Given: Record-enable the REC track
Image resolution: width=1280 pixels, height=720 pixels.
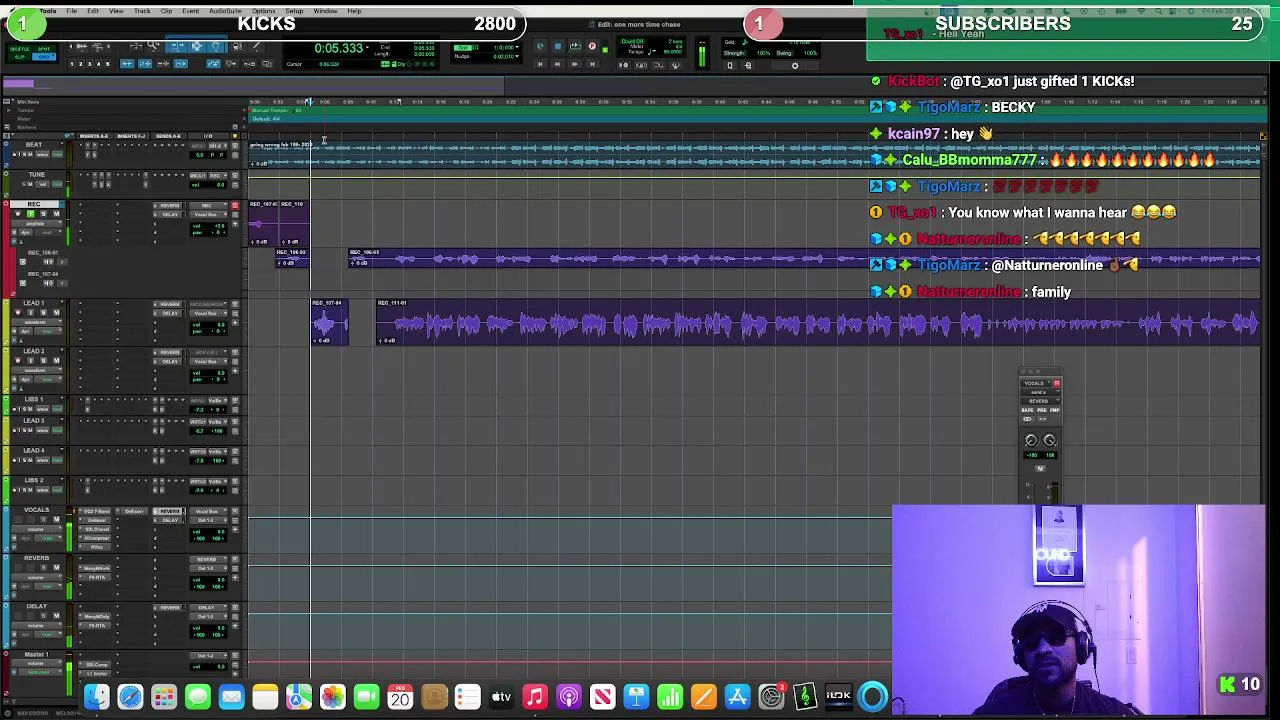Looking at the screenshot, I should [18, 213].
